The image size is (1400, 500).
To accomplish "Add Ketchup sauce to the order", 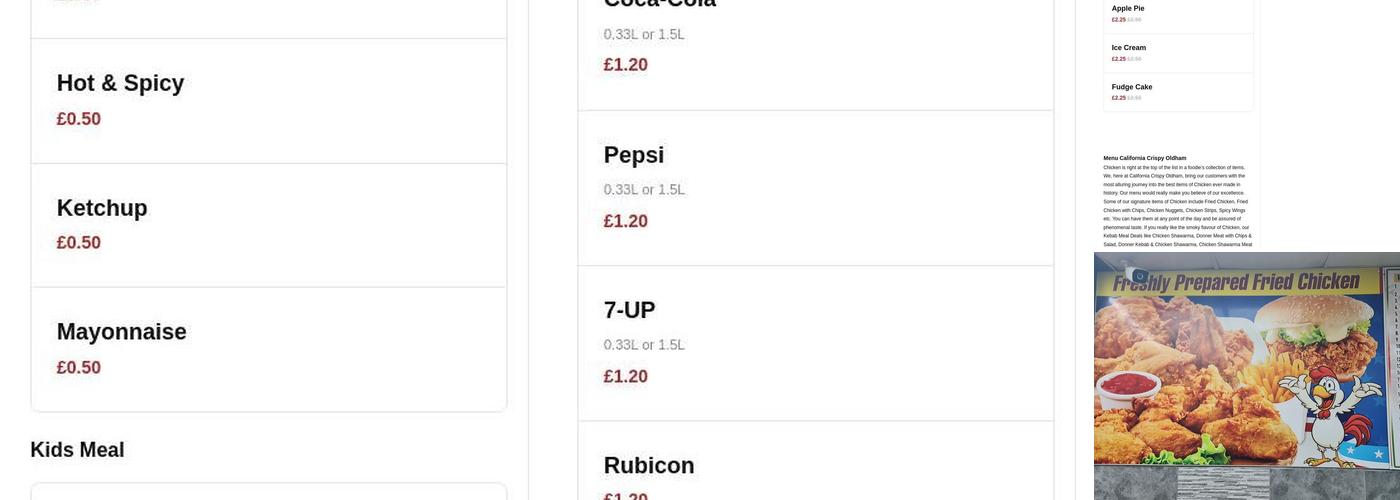I will pyautogui.click(x=102, y=209).
